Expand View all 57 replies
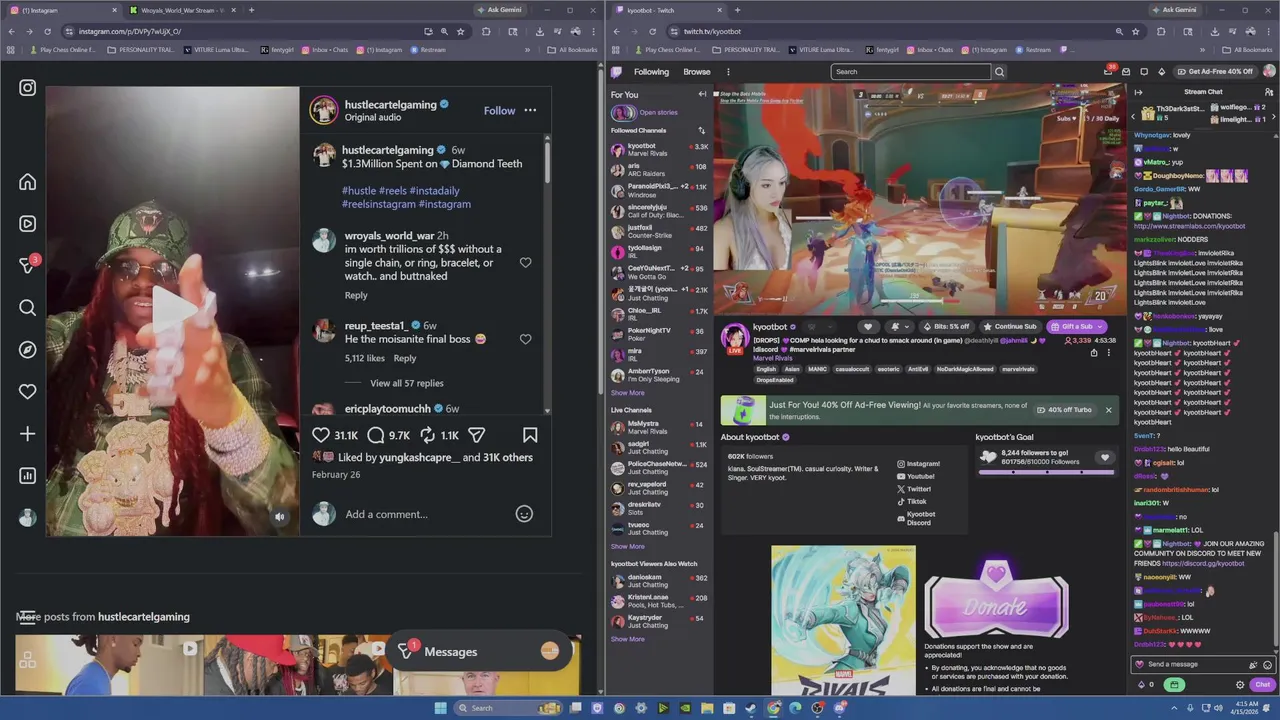The image size is (1280, 720). pyautogui.click(x=406, y=383)
